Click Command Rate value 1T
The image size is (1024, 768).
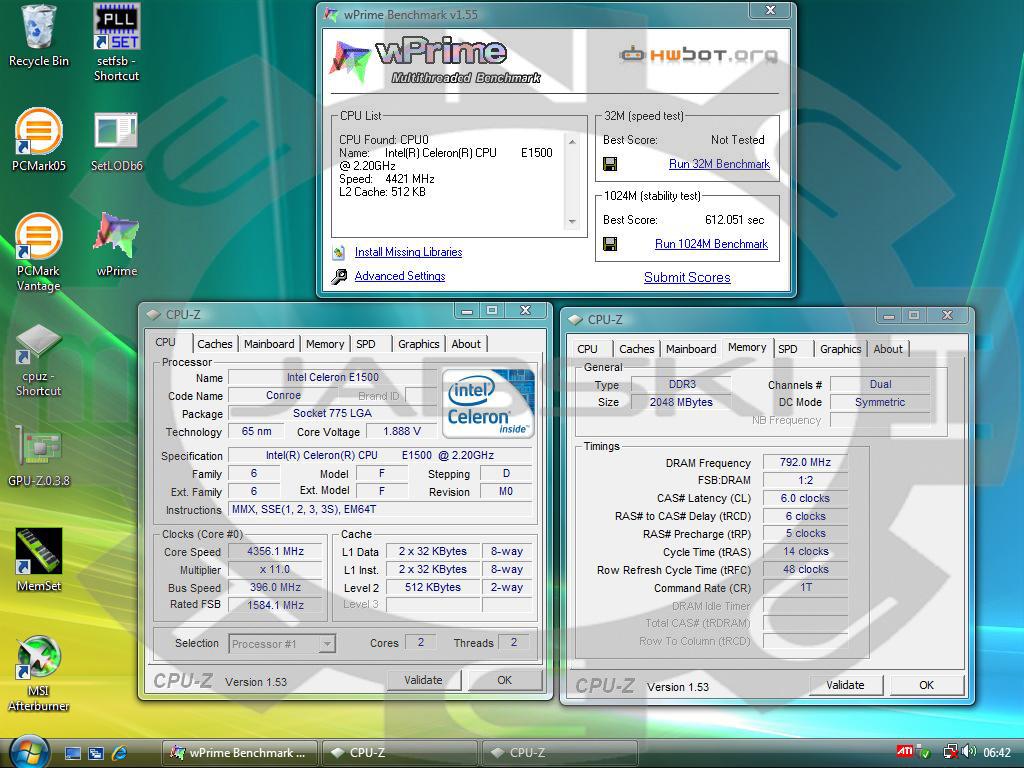pos(805,588)
